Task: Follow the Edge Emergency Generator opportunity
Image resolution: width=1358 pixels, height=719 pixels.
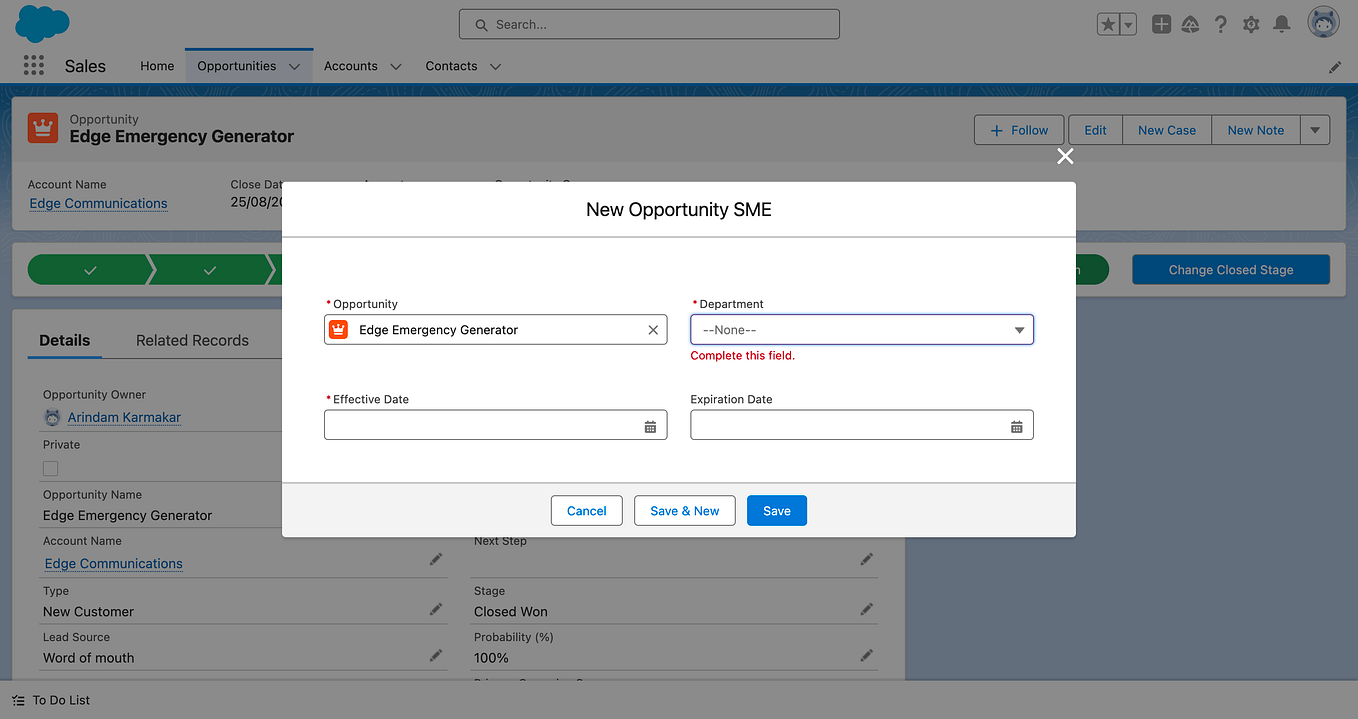Action: (1018, 129)
